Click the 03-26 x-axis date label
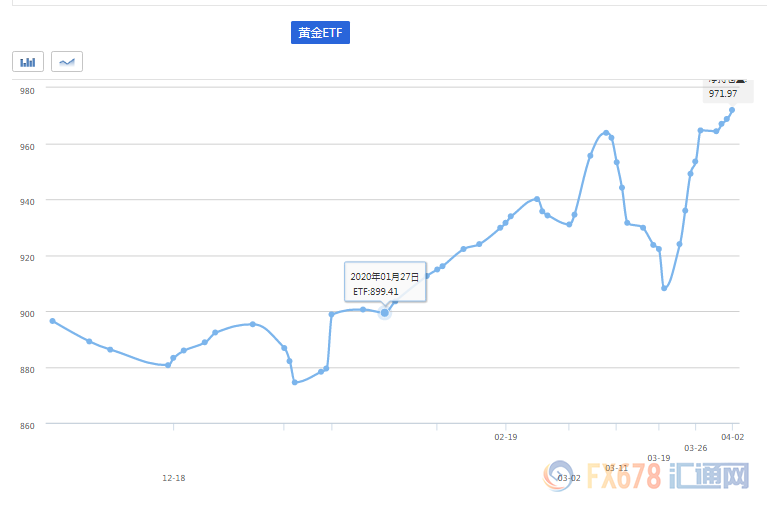The image size is (767, 512). tap(696, 448)
